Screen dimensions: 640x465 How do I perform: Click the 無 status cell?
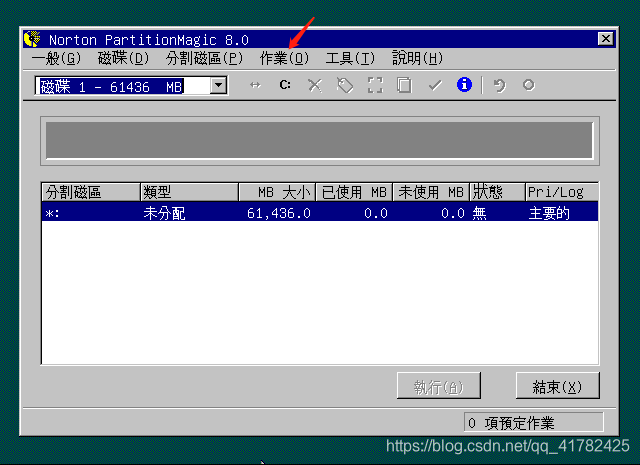click(480, 213)
